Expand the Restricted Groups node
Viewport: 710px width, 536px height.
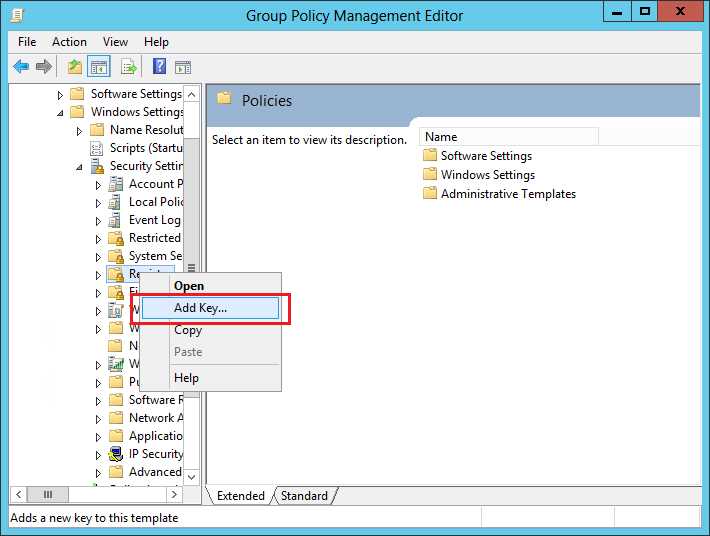pyautogui.click(x=98, y=239)
